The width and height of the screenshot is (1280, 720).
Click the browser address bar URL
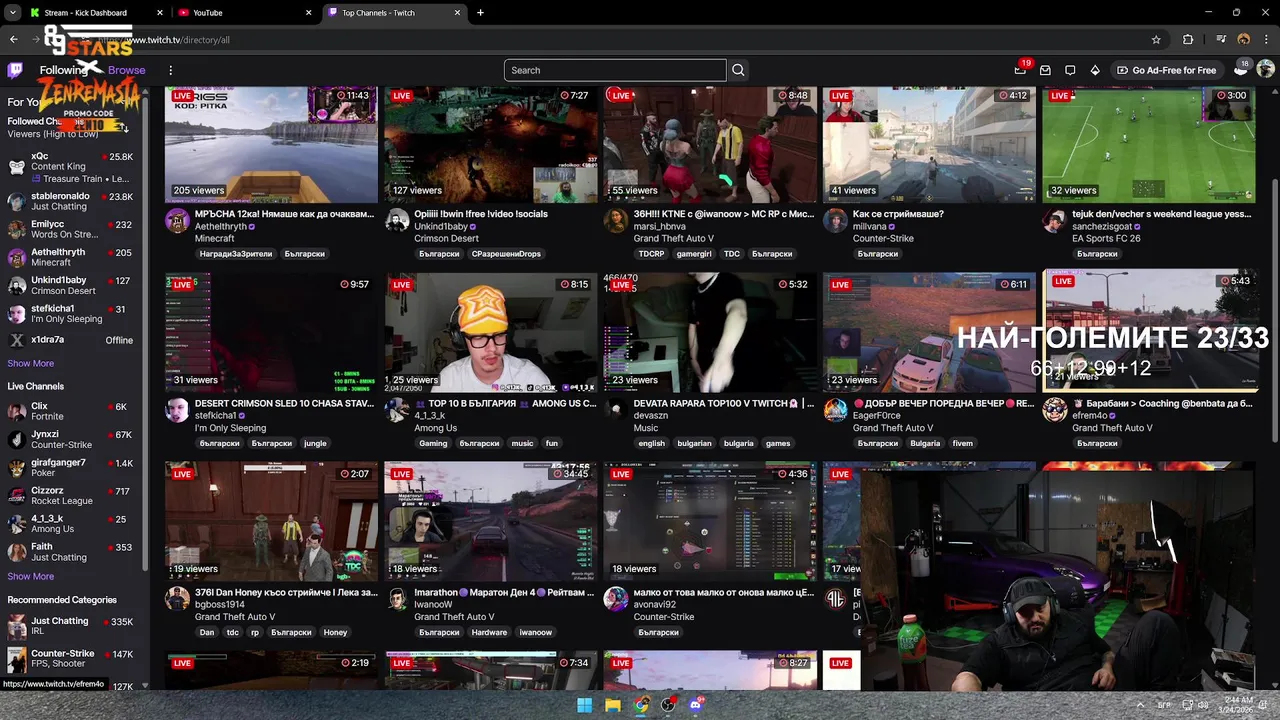[x=176, y=40]
